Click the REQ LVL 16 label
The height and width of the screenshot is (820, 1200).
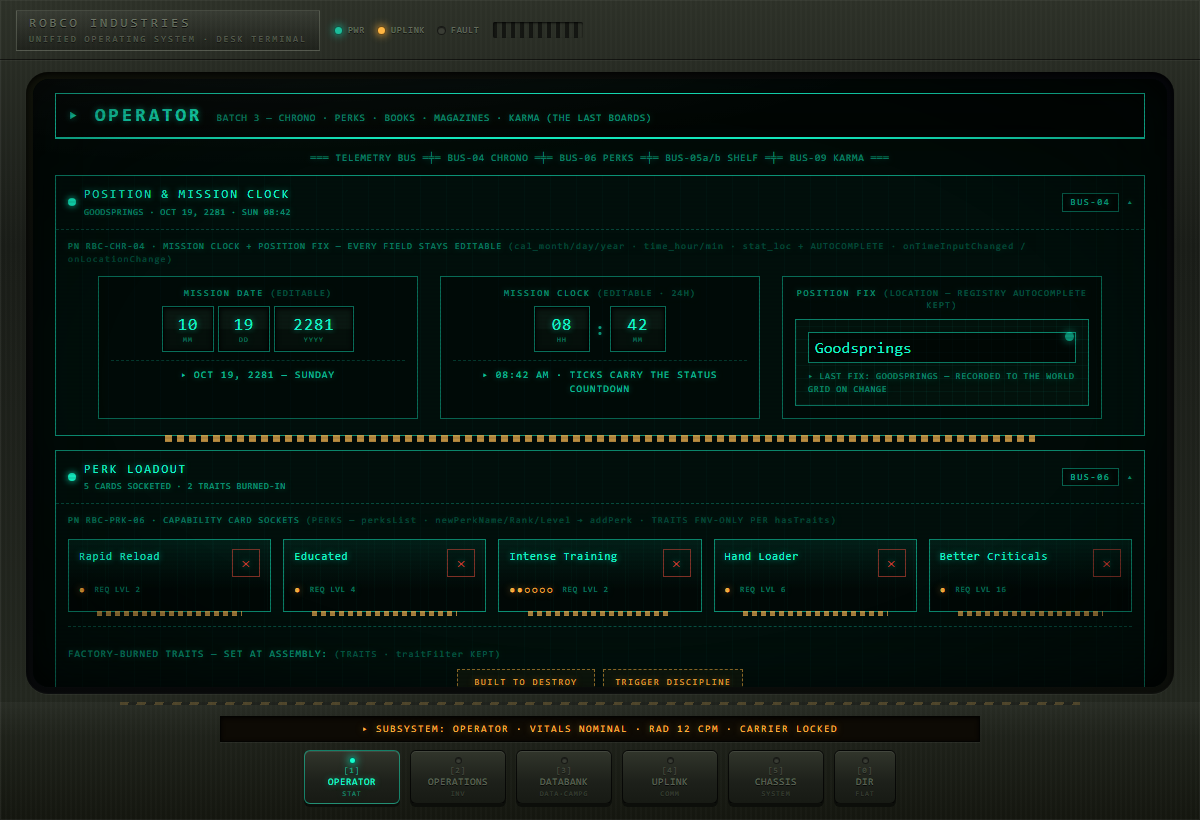pyautogui.click(x=981, y=590)
